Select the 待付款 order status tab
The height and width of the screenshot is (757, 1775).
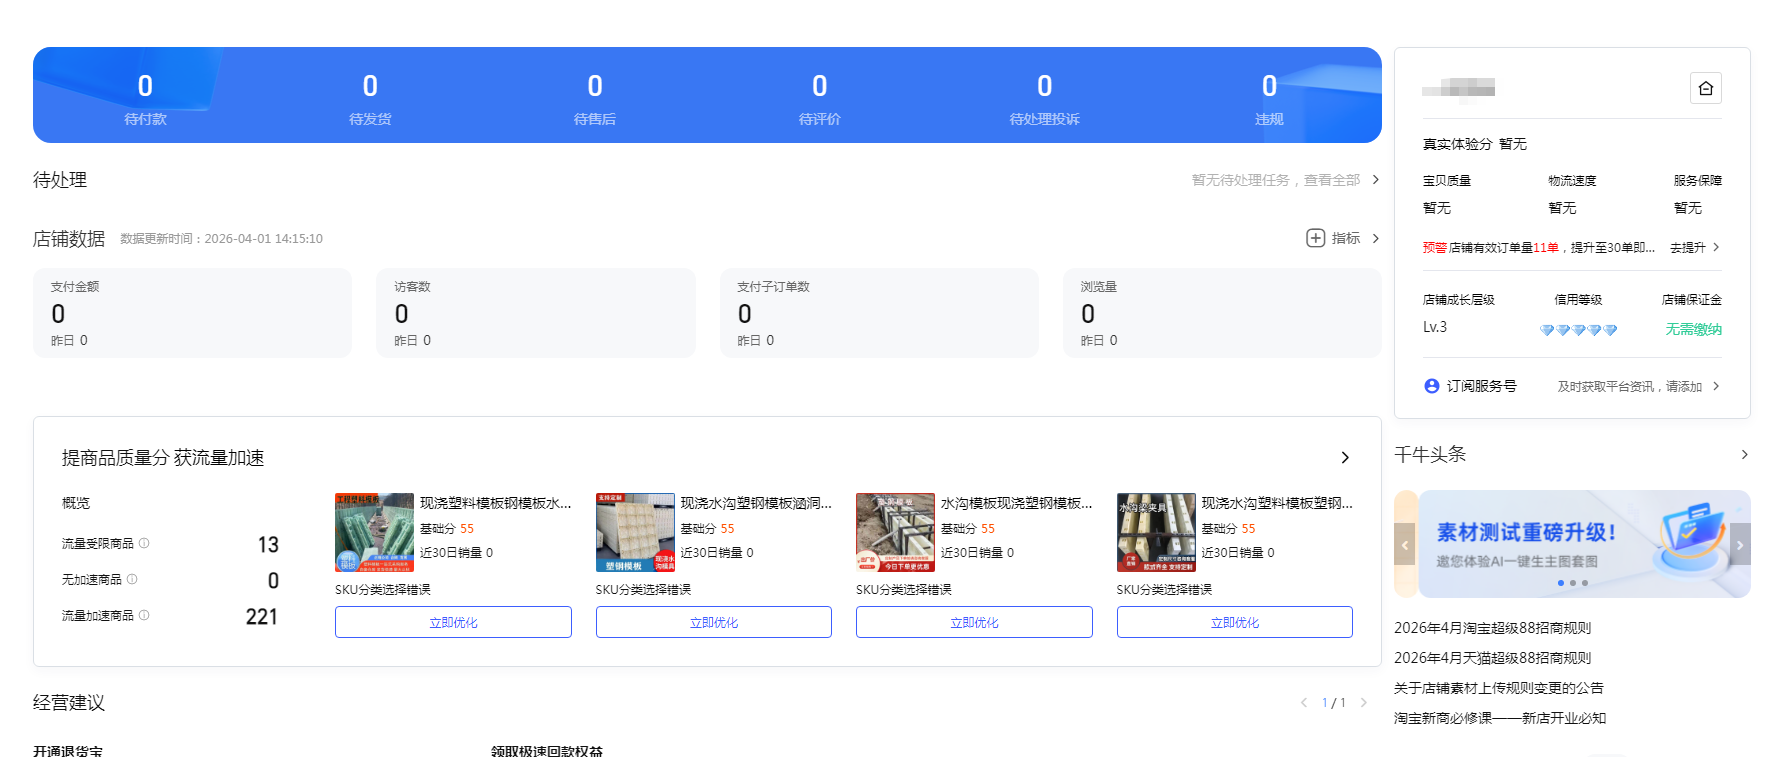[145, 98]
